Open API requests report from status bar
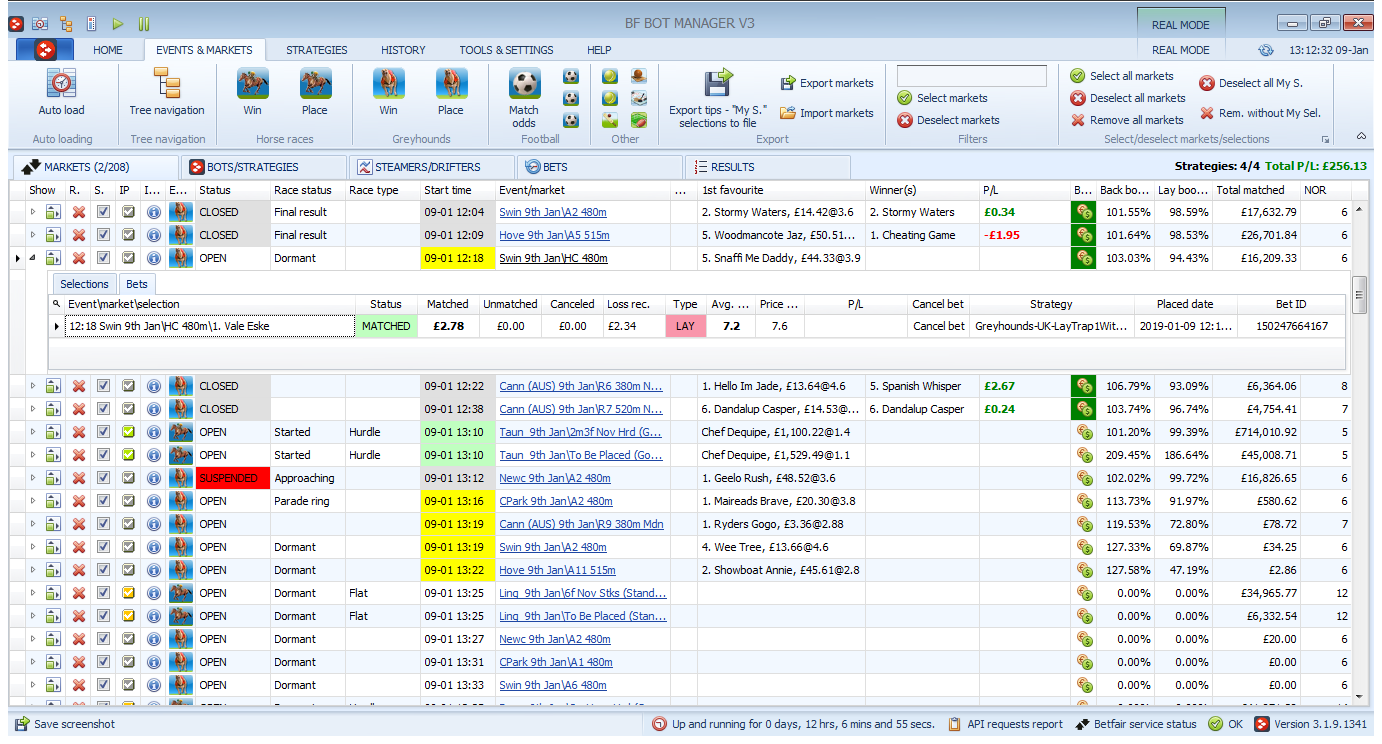The image size is (1382, 744). click(x=1005, y=724)
